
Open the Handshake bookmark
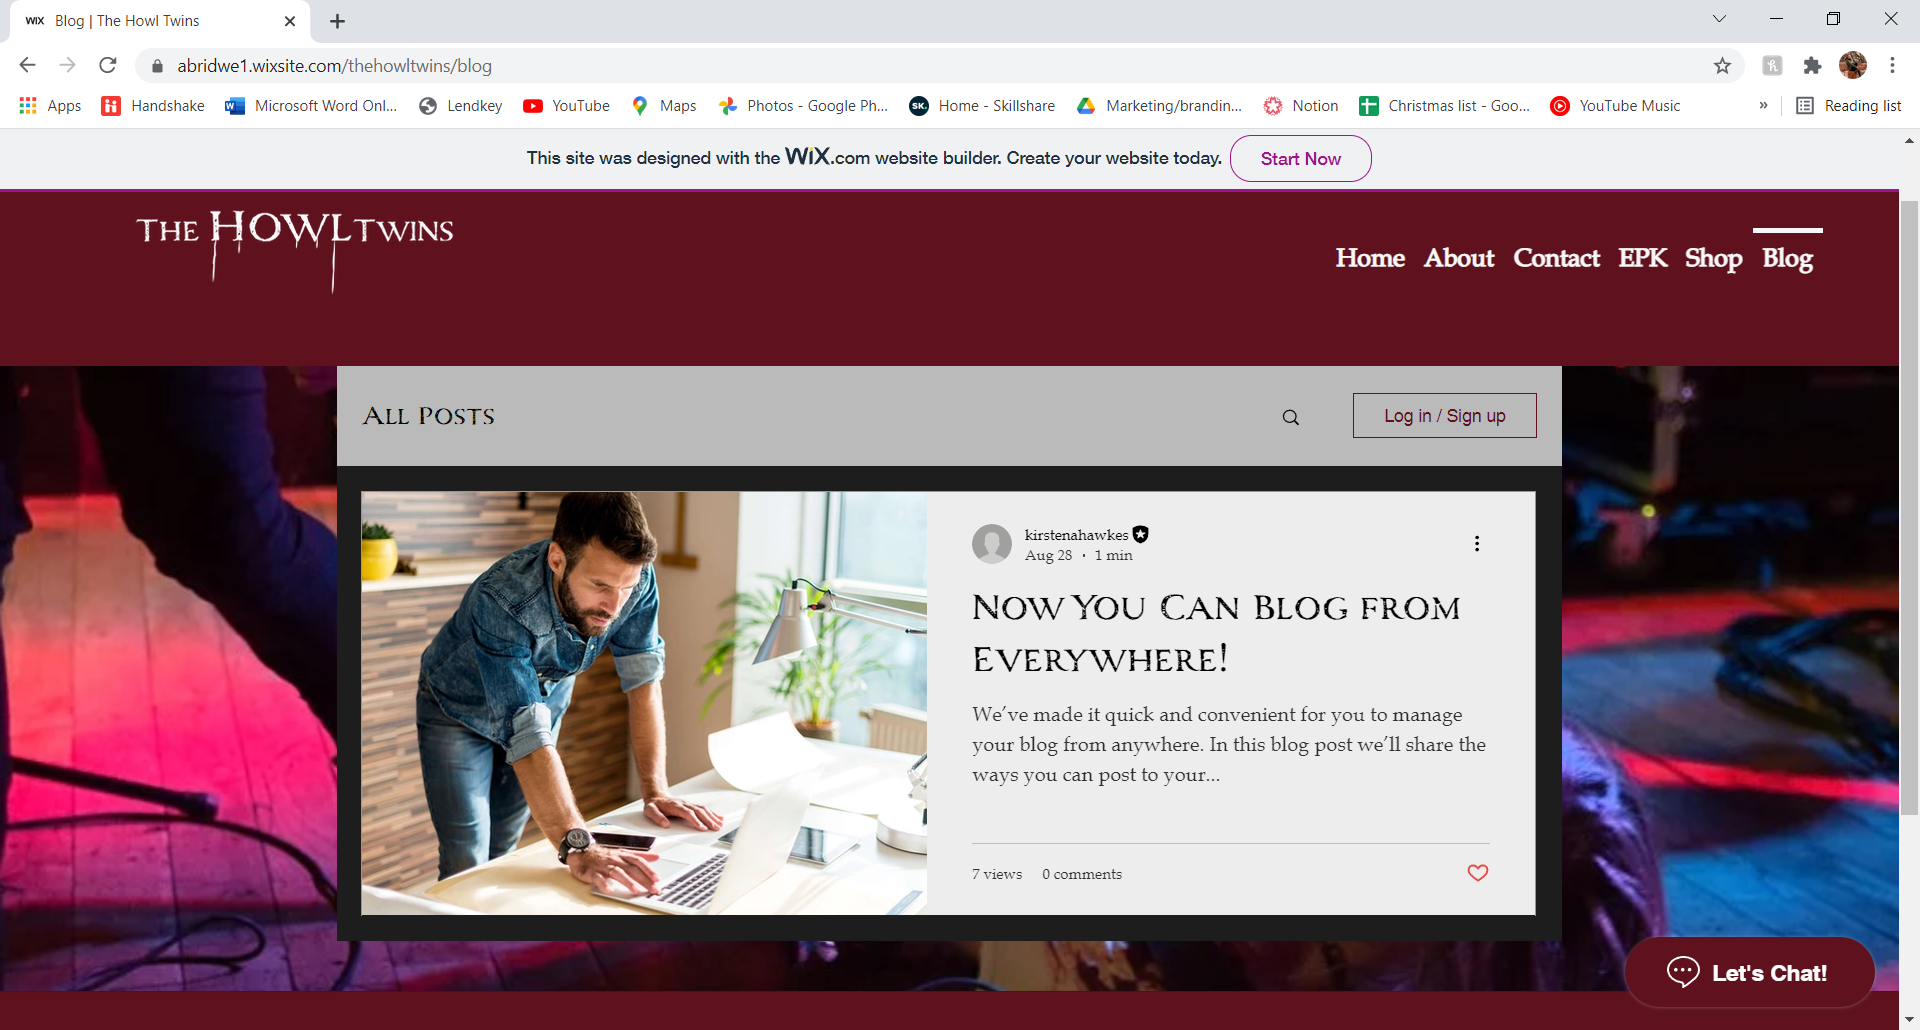pos(153,106)
